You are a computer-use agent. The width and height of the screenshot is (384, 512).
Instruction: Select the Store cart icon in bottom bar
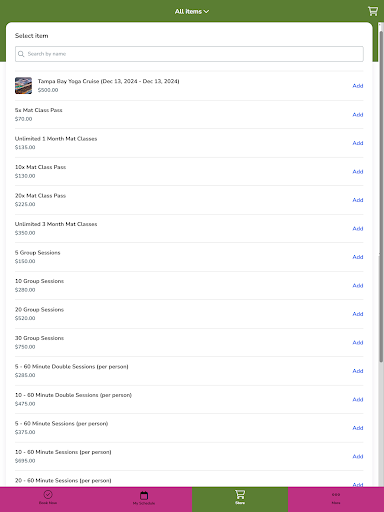[240, 494]
